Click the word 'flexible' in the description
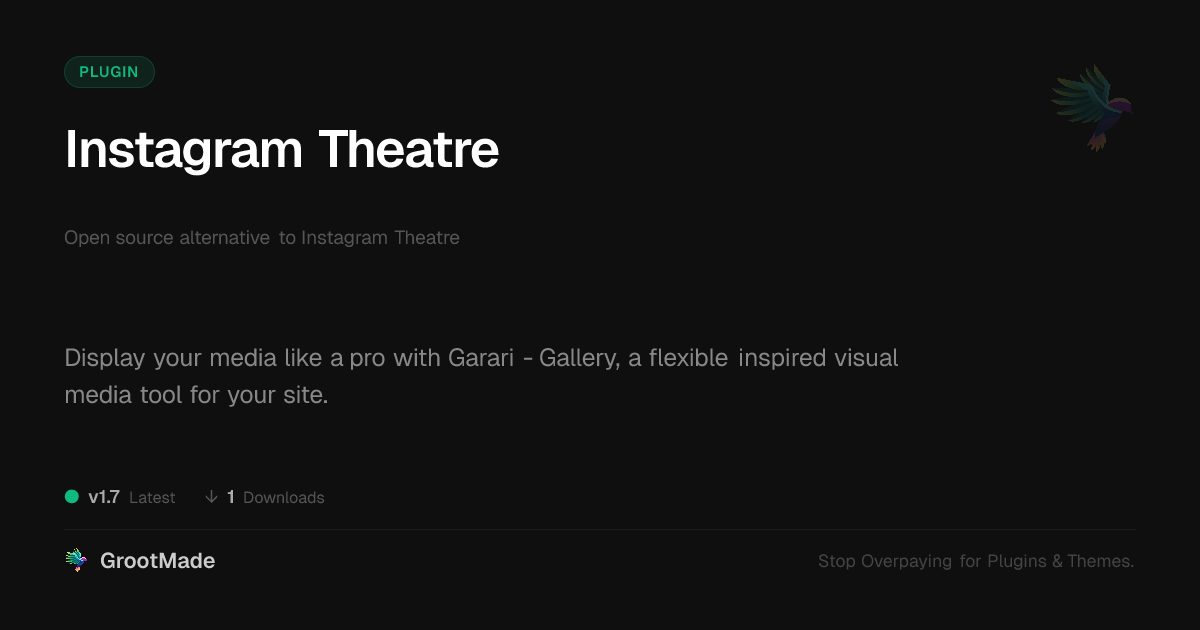Image resolution: width=1200 pixels, height=630 pixels. click(688, 358)
